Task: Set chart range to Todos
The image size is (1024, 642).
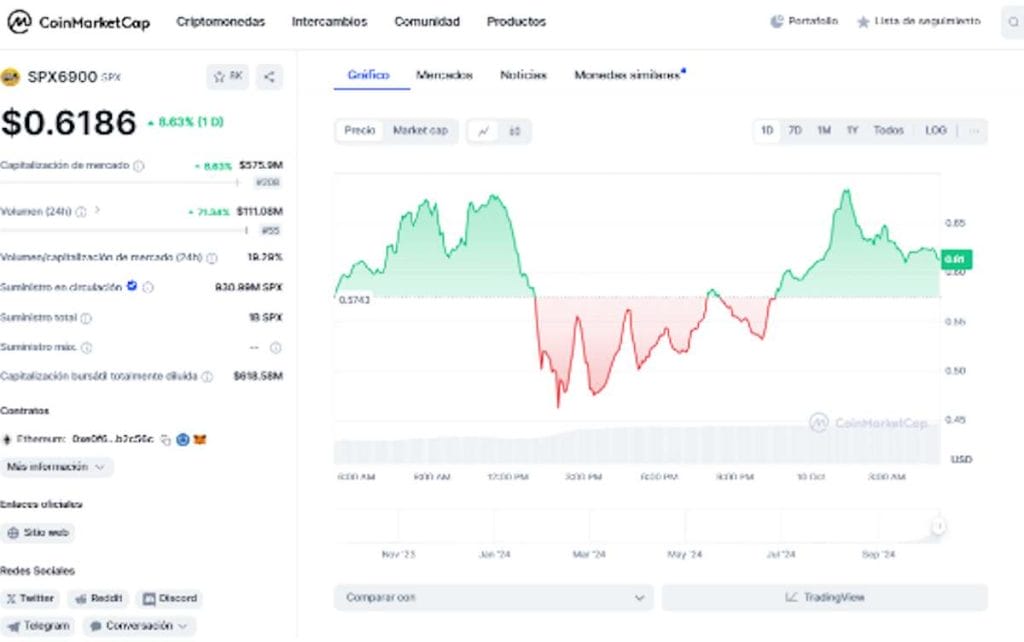Action: click(x=889, y=131)
